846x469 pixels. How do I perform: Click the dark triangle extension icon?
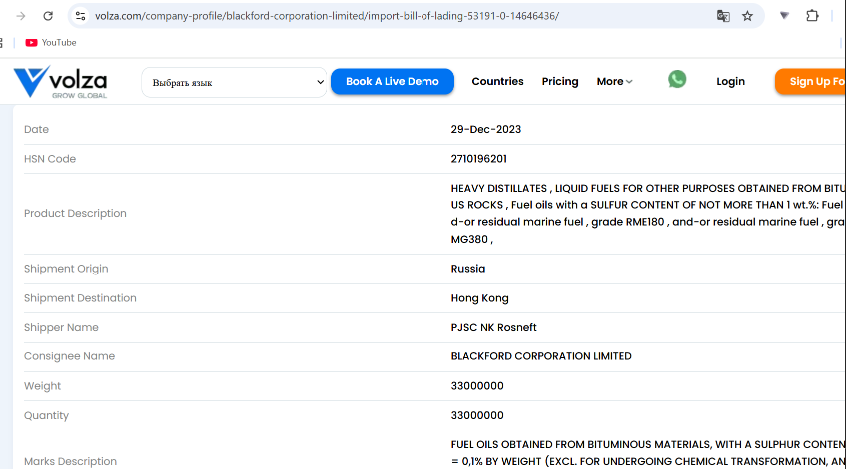(784, 16)
